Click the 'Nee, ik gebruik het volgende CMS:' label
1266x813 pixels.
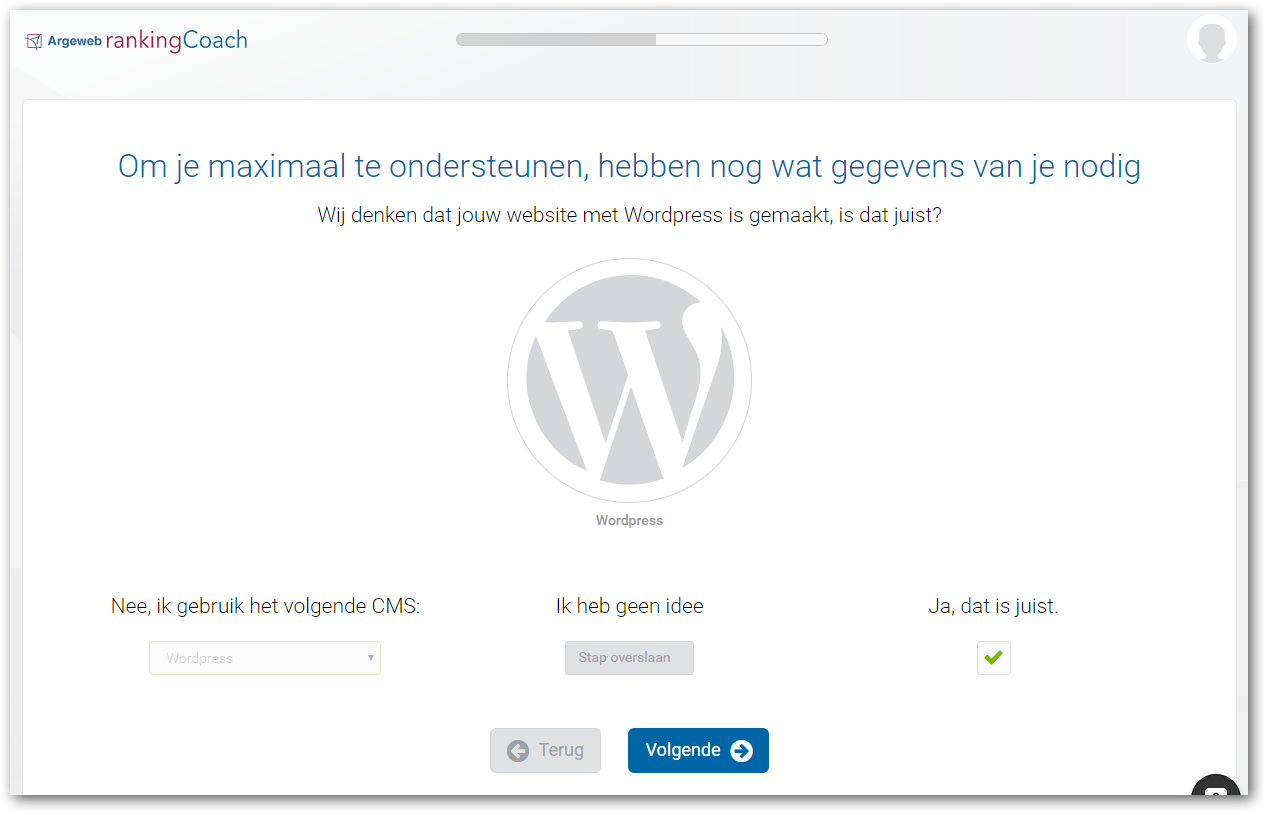(x=265, y=606)
